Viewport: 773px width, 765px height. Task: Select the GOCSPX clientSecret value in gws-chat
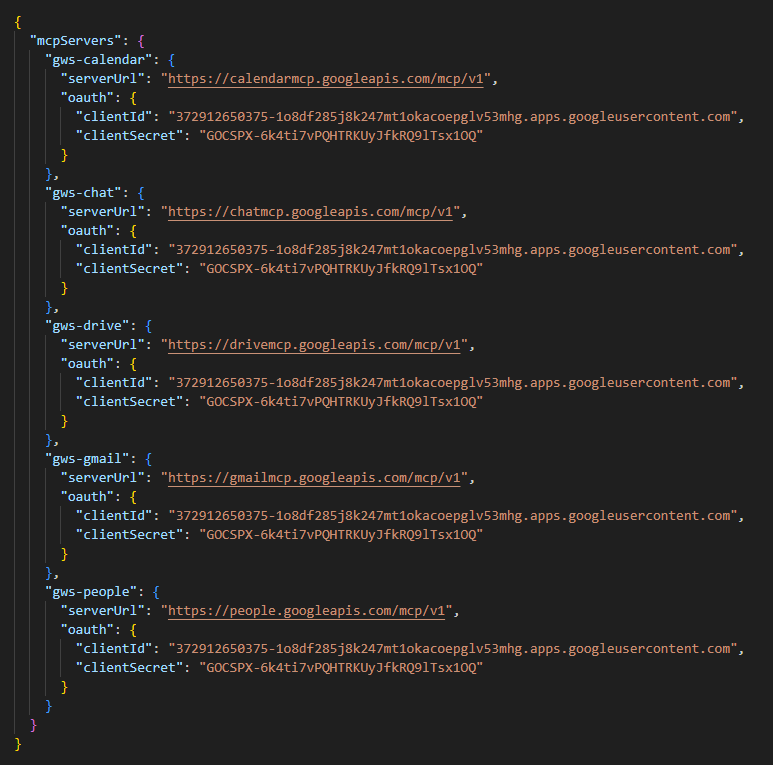click(341, 269)
